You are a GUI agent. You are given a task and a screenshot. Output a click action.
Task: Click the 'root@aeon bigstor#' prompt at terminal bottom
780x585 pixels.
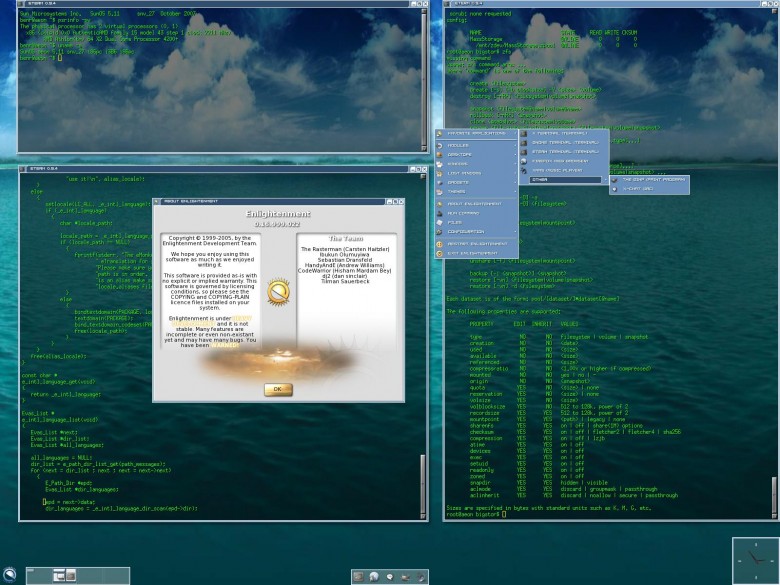click(473, 514)
